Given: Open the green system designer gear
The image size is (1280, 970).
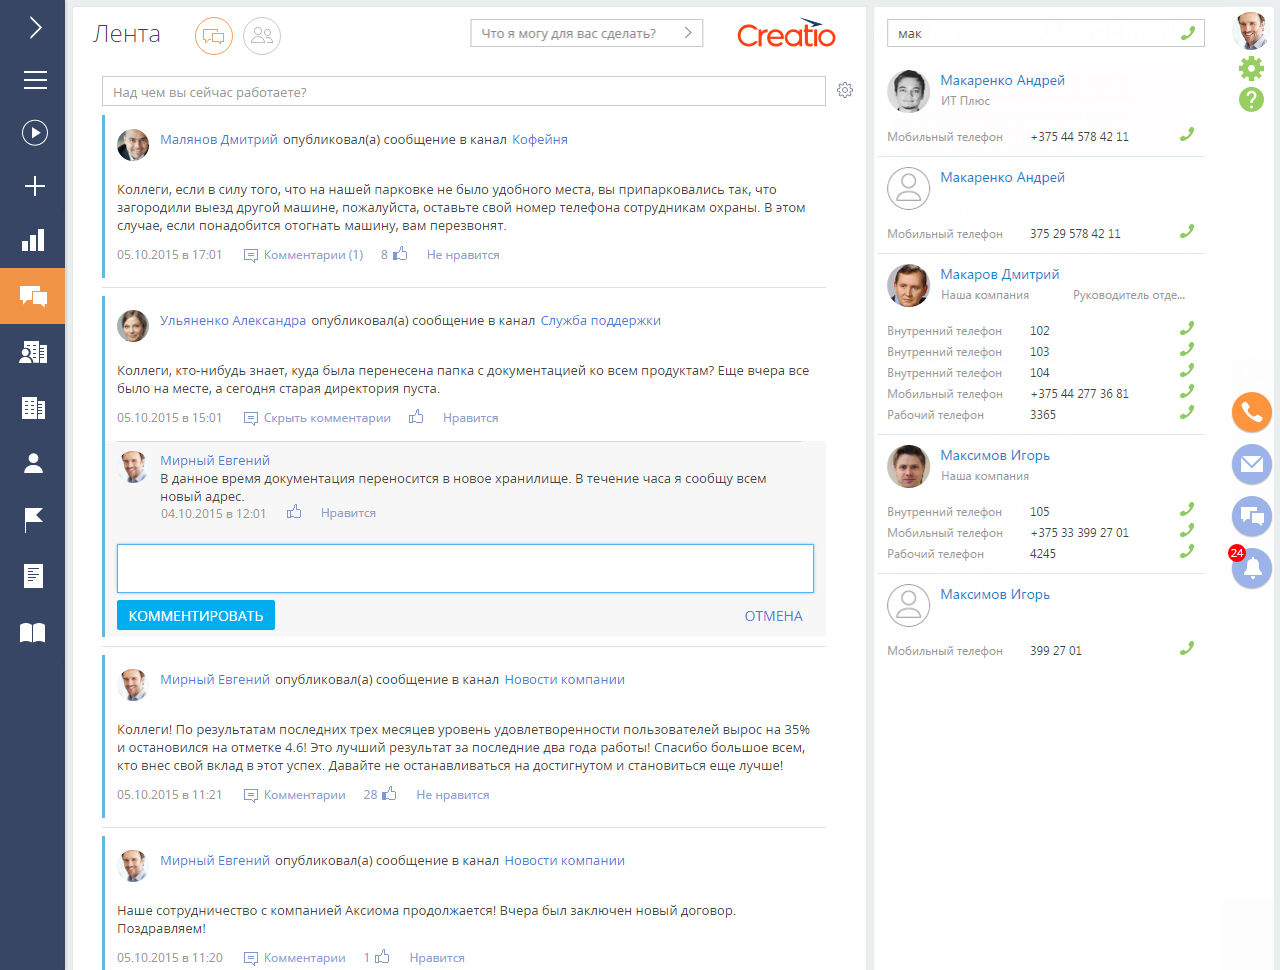Looking at the screenshot, I should (1251, 68).
